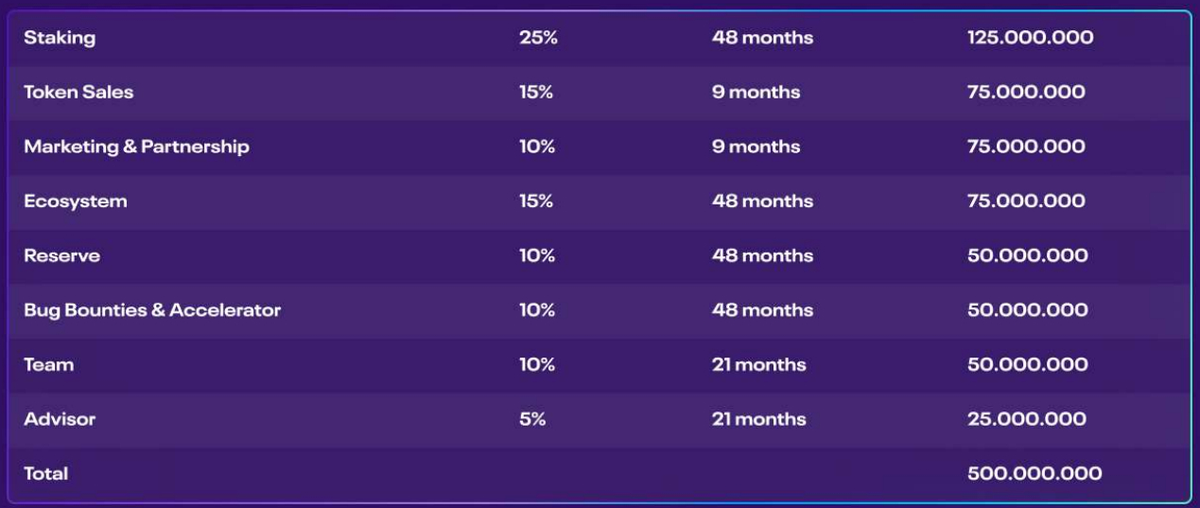The image size is (1200, 508).
Task: Select the Advisor row label
Action: pyautogui.click(x=60, y=419)
